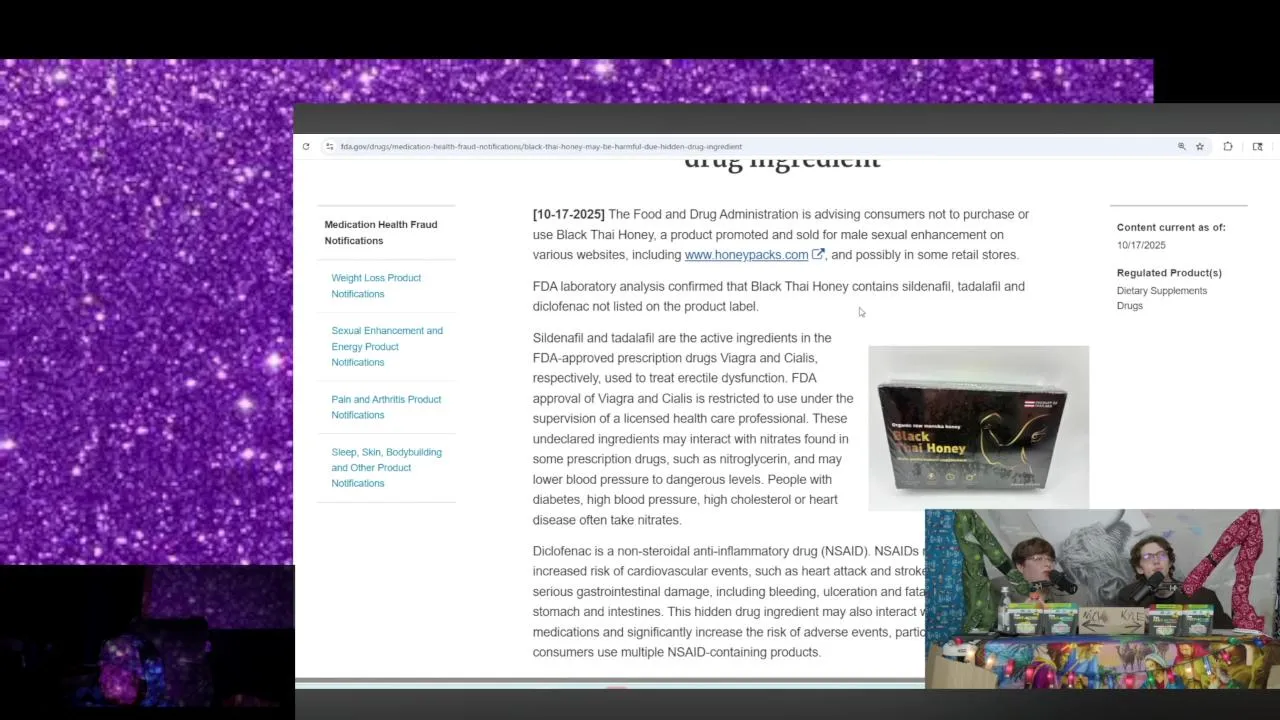This screenshot has height=720, width=1280.
Task: Open the www.honeypacks.com link
Action: 746,255
